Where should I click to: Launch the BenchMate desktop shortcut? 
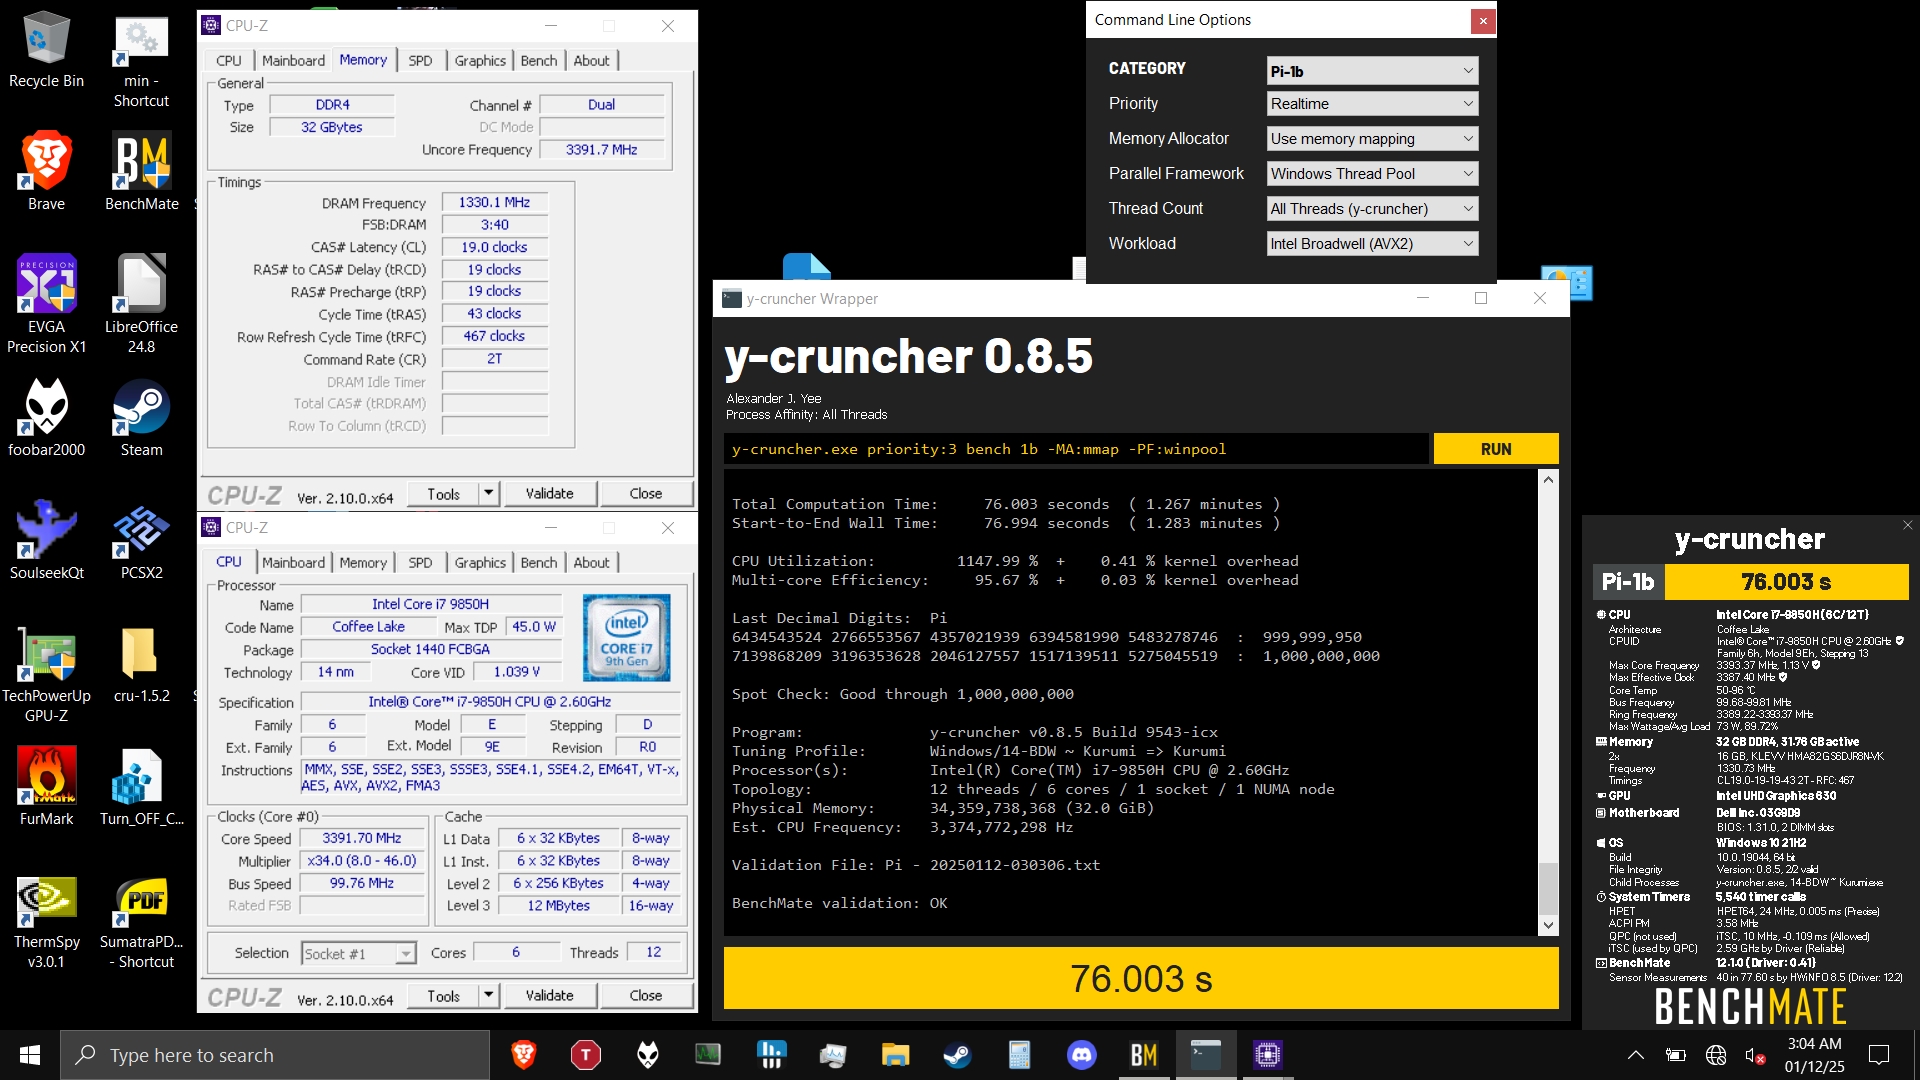141,171
